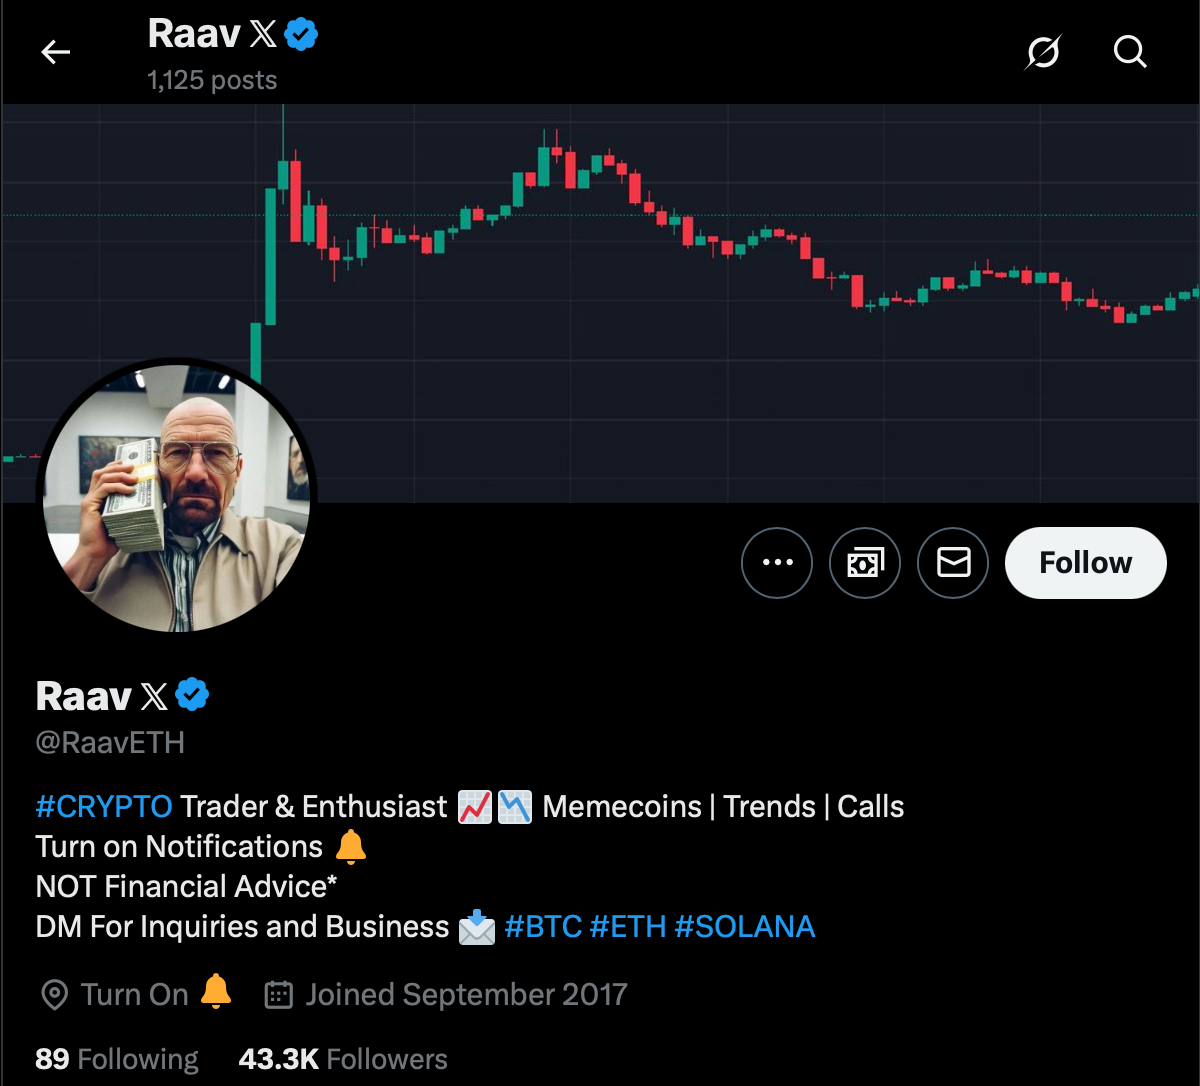Open the search icon

(1130, 52)
